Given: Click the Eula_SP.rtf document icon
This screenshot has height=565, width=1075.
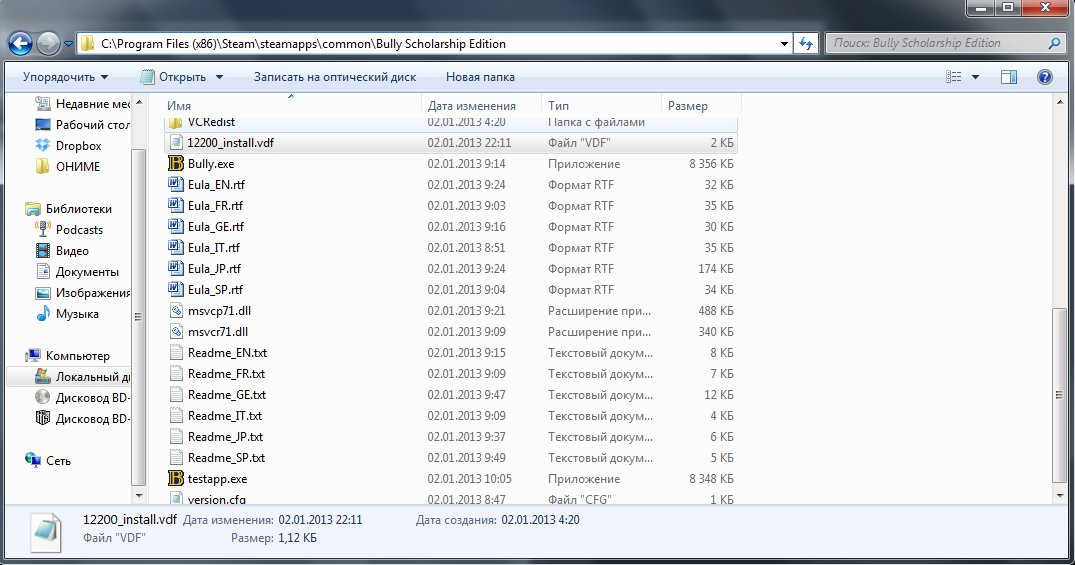Looking at the screenshot, I should (176, 289).
